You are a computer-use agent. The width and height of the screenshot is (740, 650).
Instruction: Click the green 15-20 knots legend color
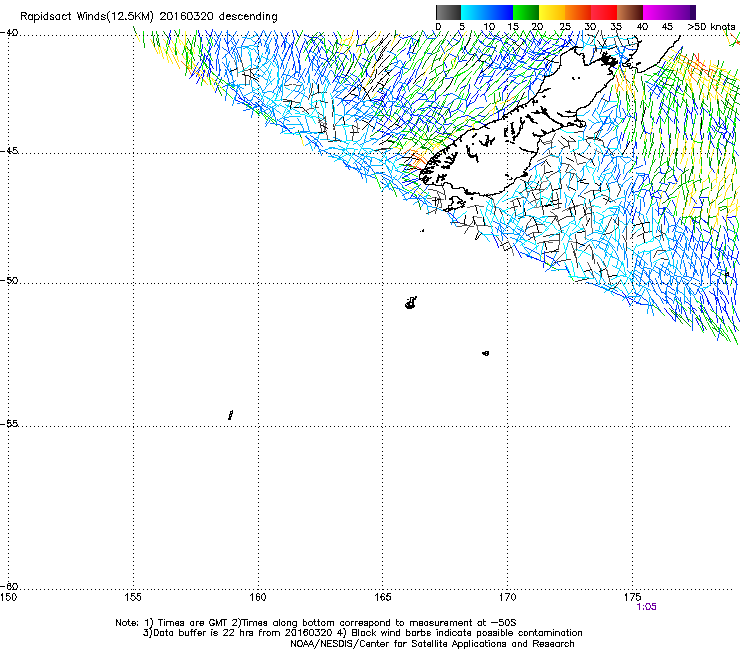coord(526,12)
